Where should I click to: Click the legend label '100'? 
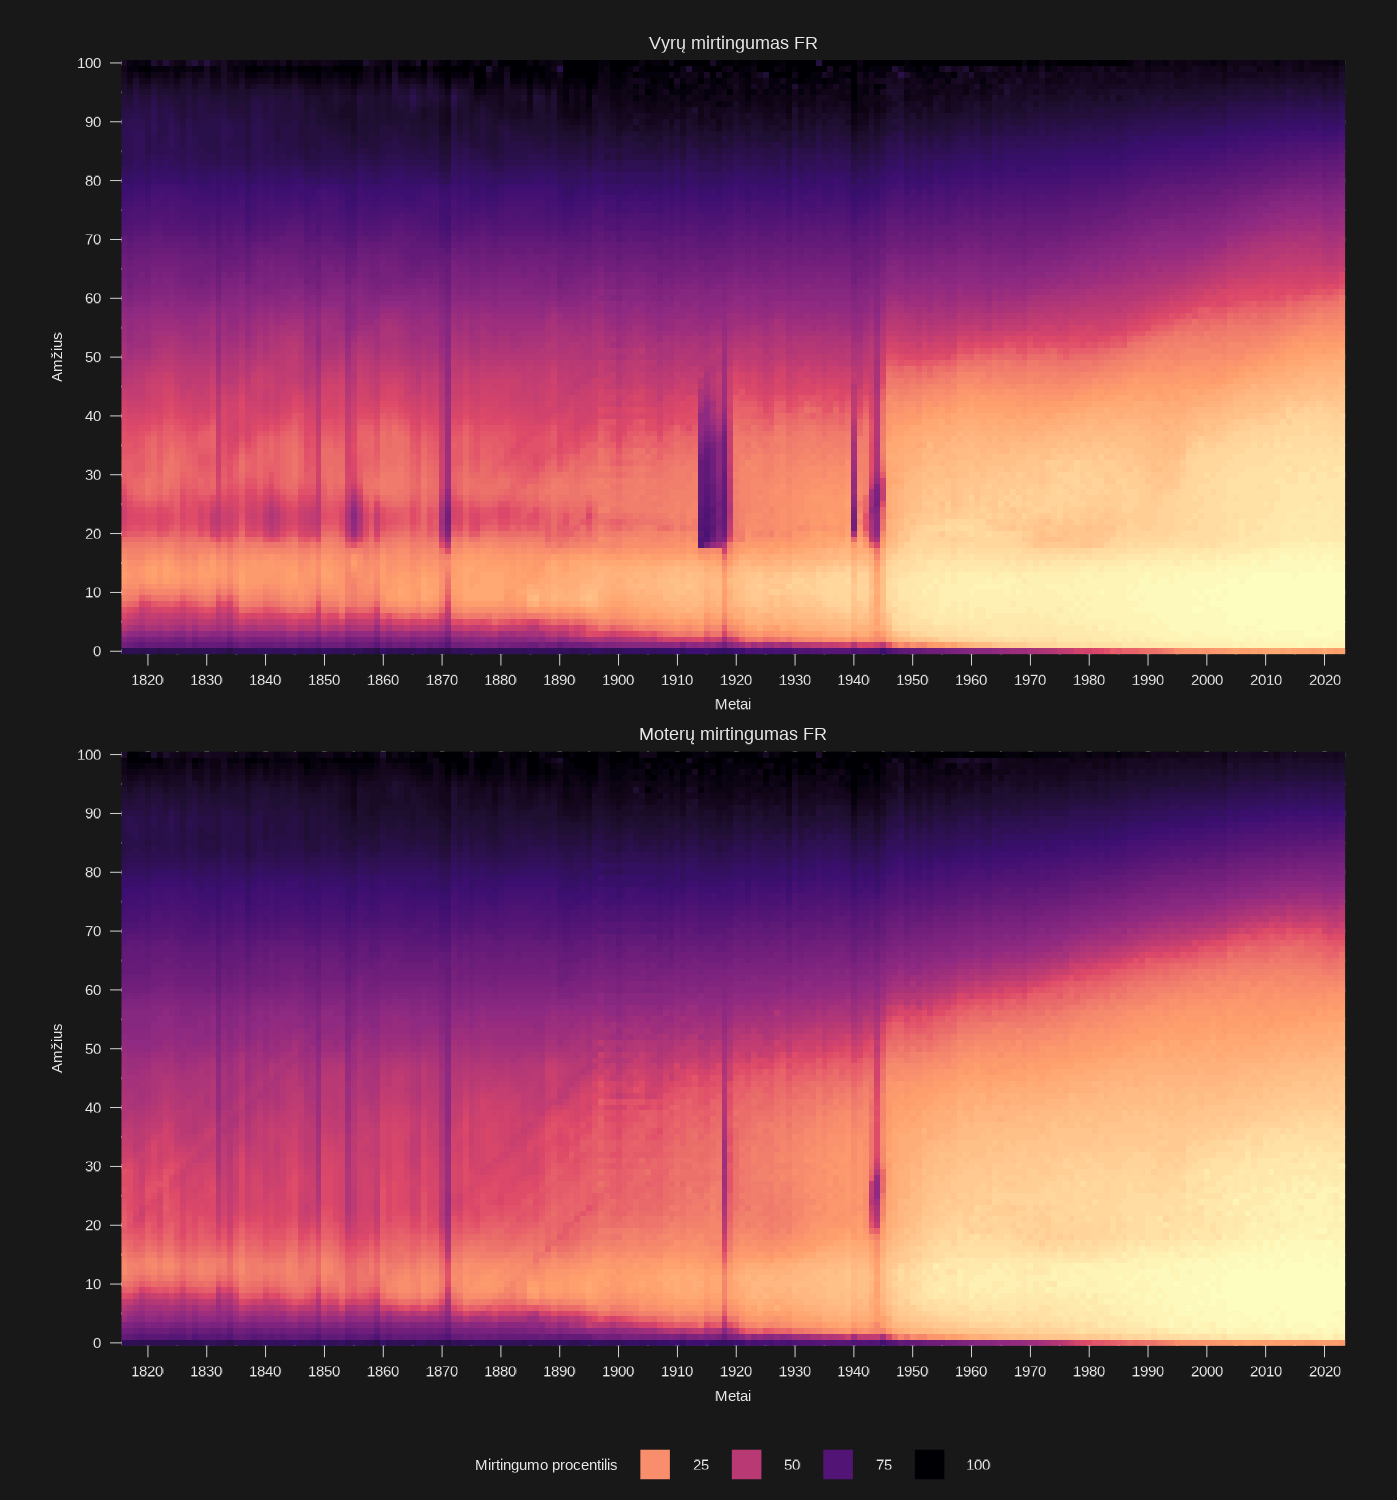click(978, 1465)
